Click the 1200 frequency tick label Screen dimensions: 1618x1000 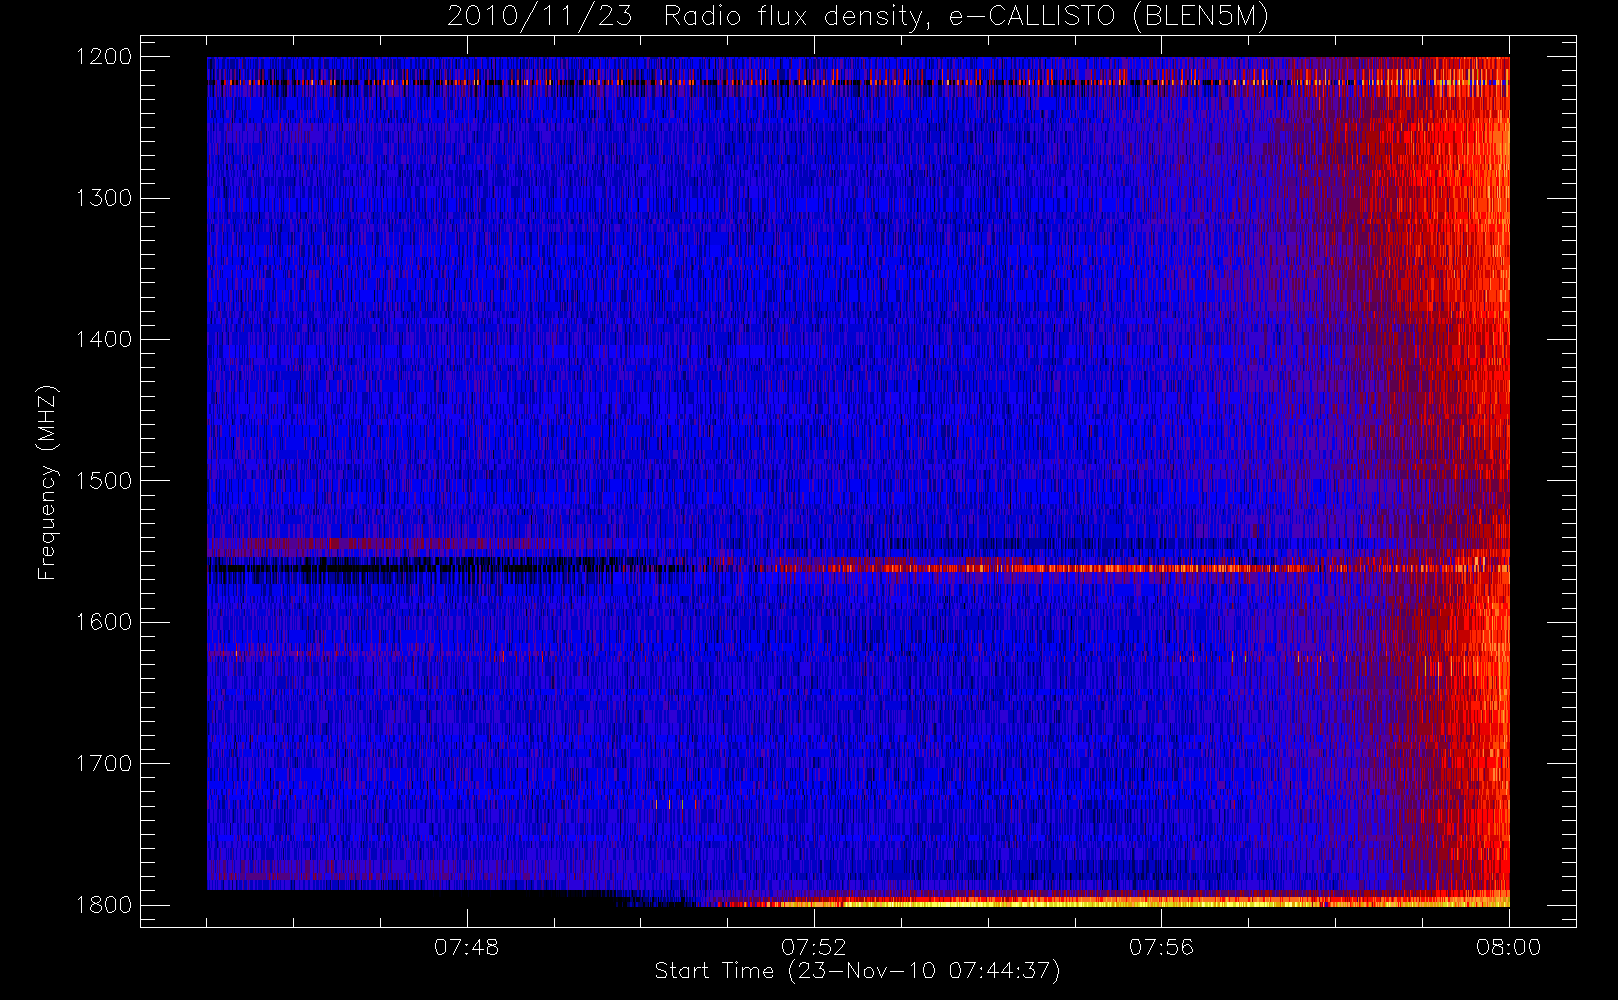(104, 57)
